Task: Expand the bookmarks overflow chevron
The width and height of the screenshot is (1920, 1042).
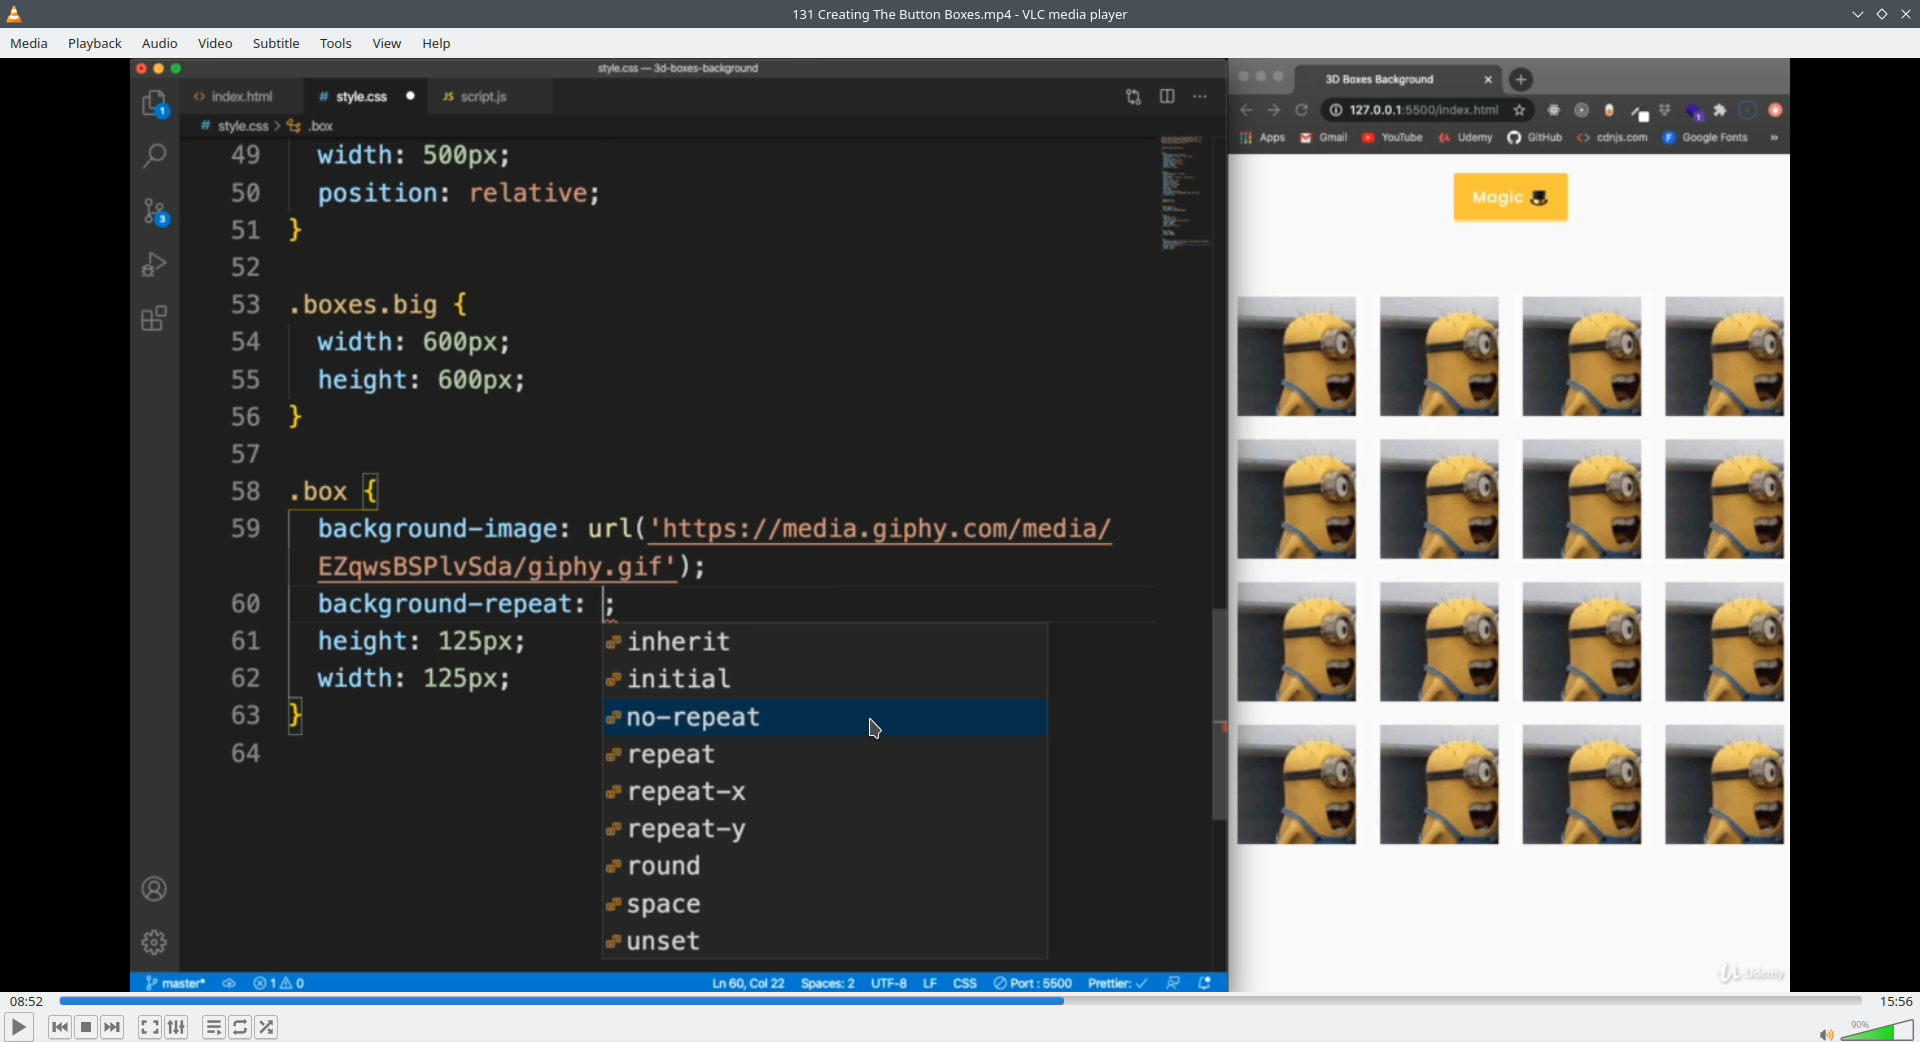Action: [x=1774, y=138]
